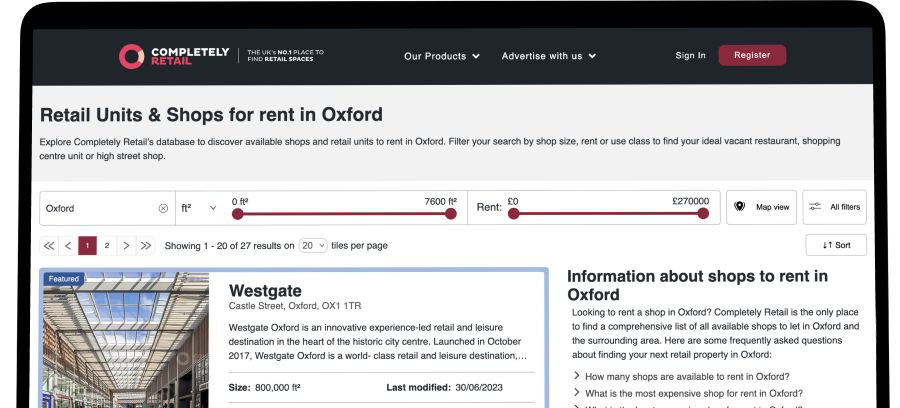Screen dimensions: 900x408
Task: Grab the minimum rent slider handle at £0
Action: 514,213
